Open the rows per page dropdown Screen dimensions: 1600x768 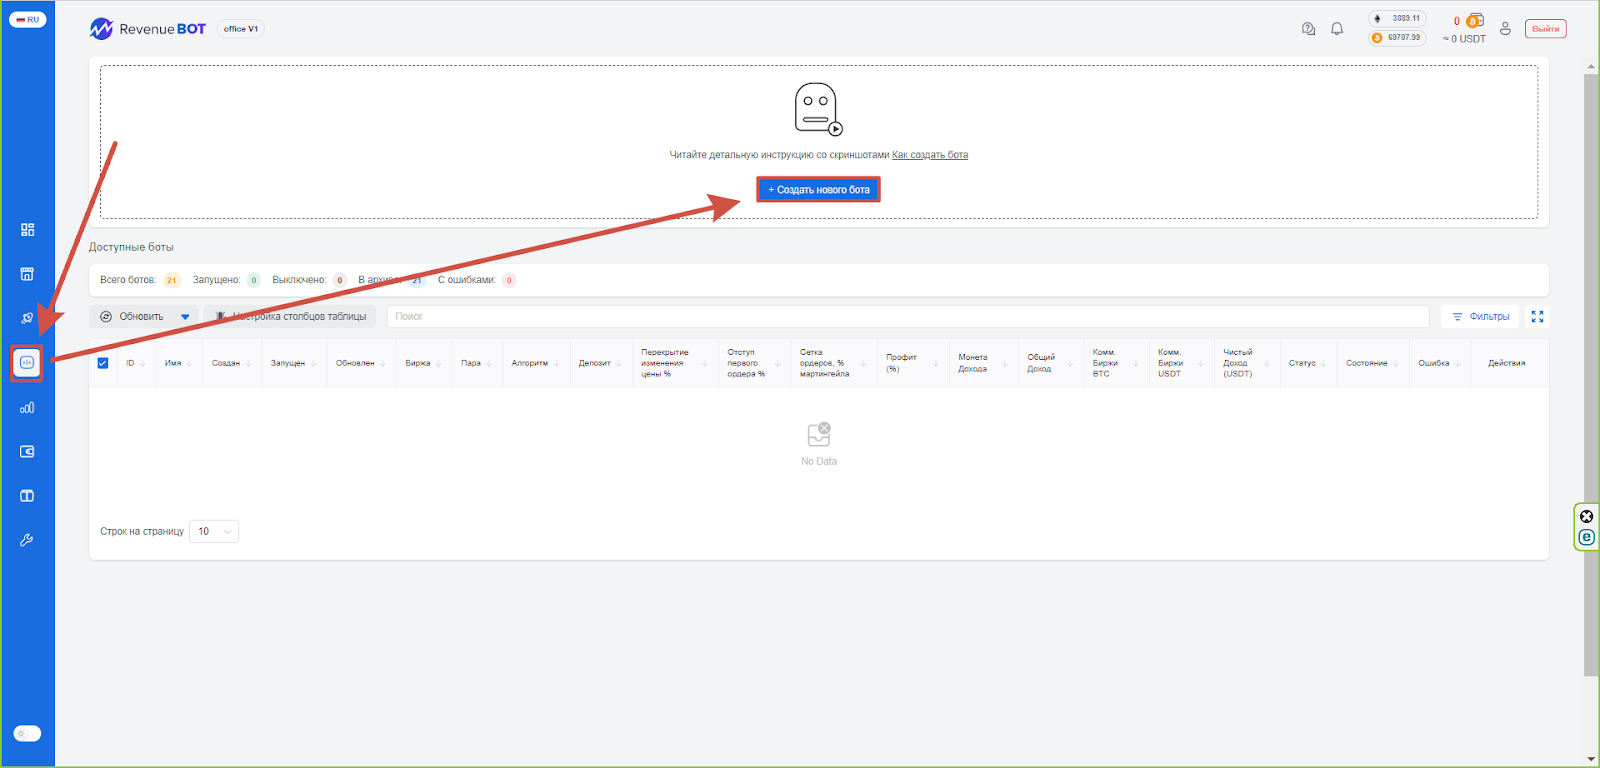tap(214, 532)
